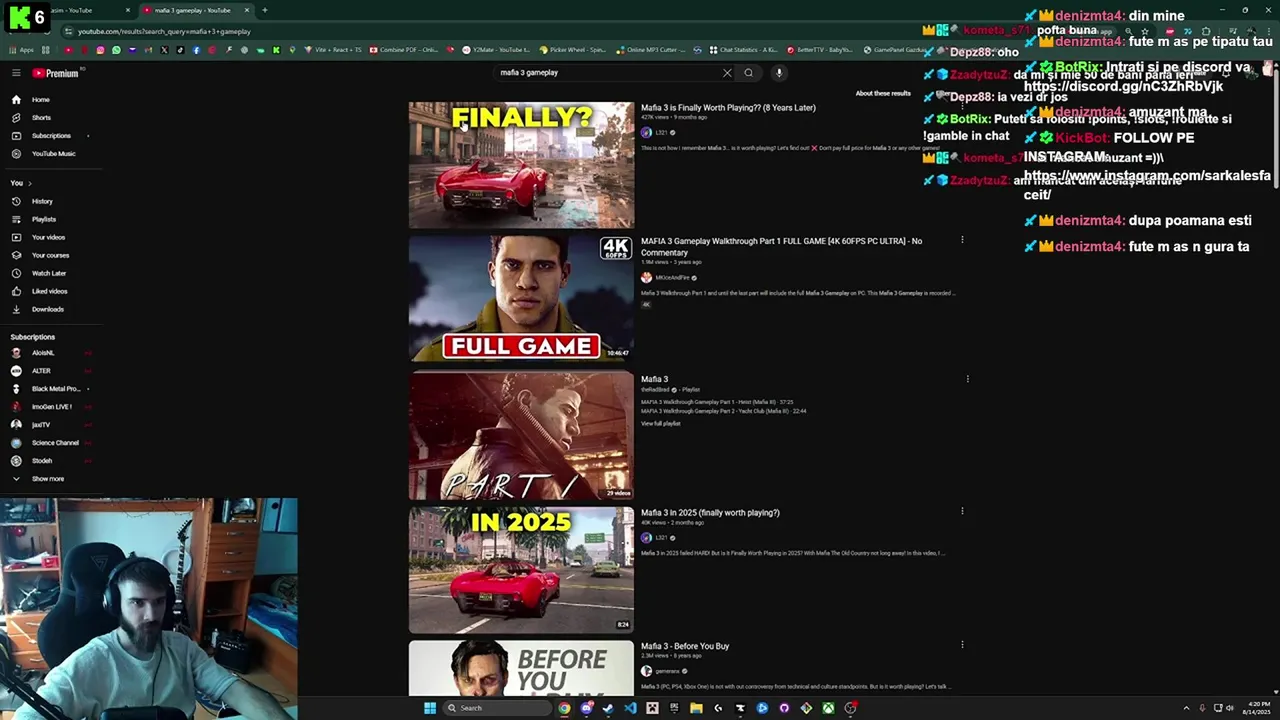Click About these results link

pos(883,93)
